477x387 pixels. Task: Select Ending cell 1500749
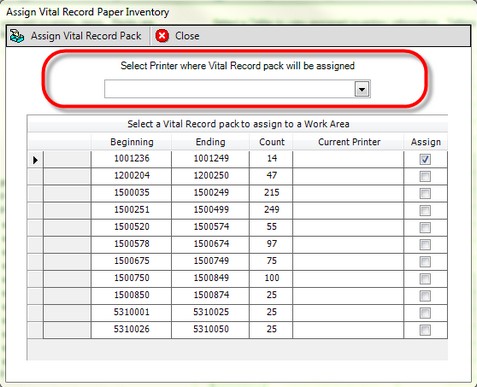click(211, 261)
